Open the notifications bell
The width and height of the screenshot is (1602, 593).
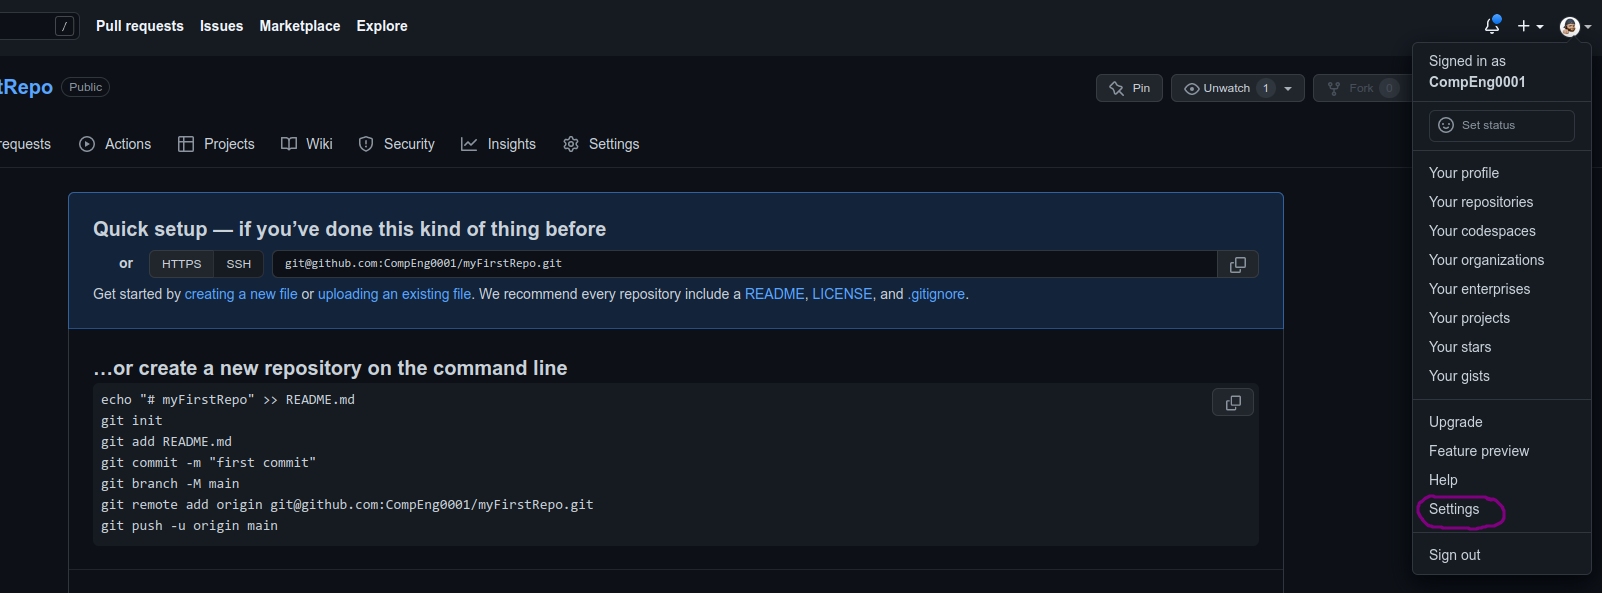pyautogui.click(x=1491, y=26)
